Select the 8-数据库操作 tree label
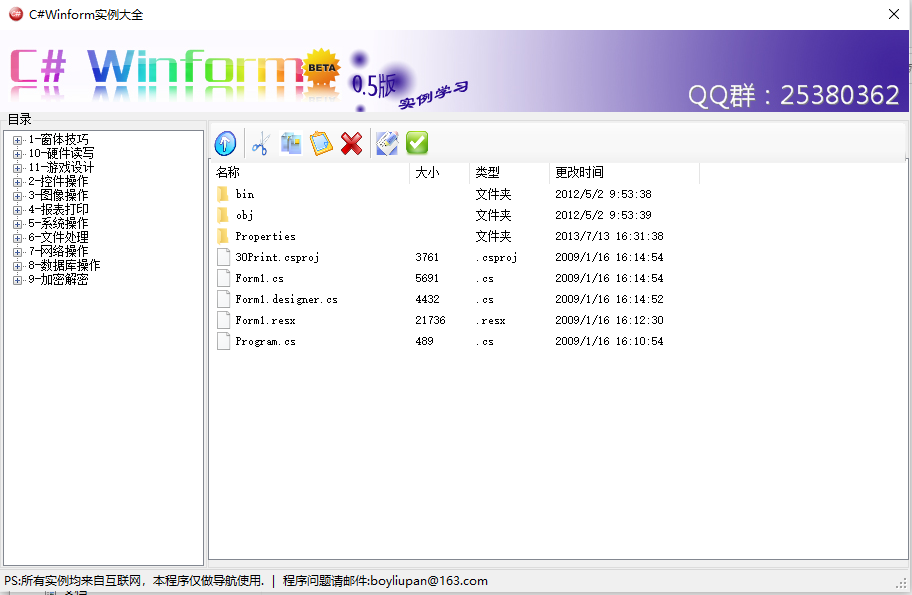This screenshot has height=595, width=912. click(x=64, y=265)
